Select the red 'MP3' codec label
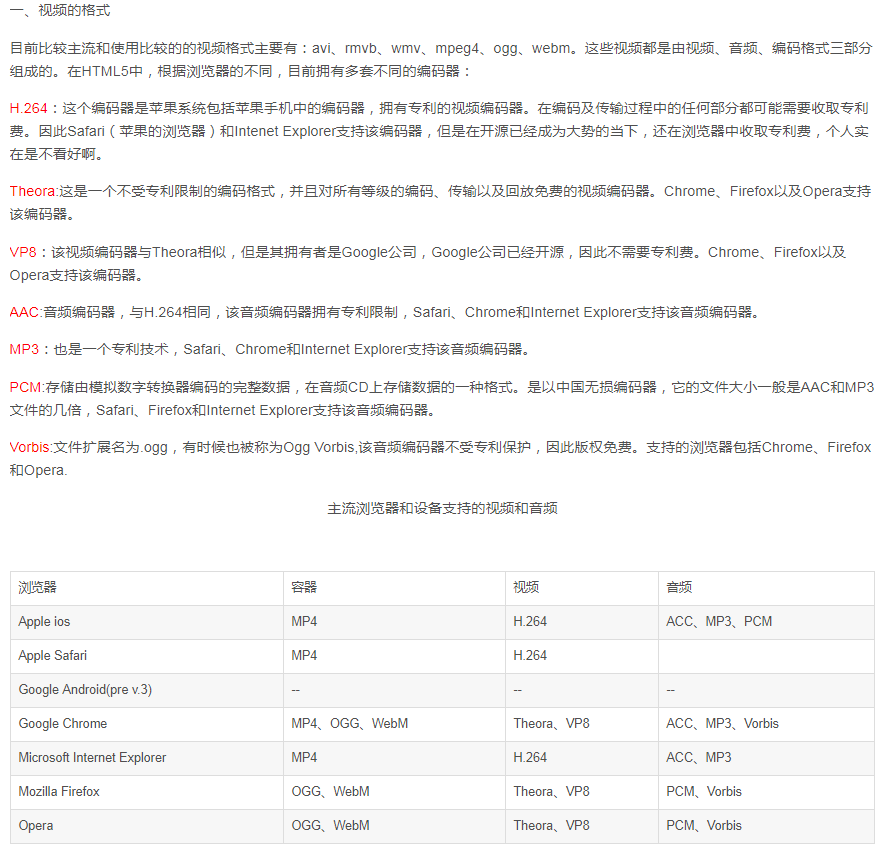Viewport: 878px width, 847px height. pos(24,349)
